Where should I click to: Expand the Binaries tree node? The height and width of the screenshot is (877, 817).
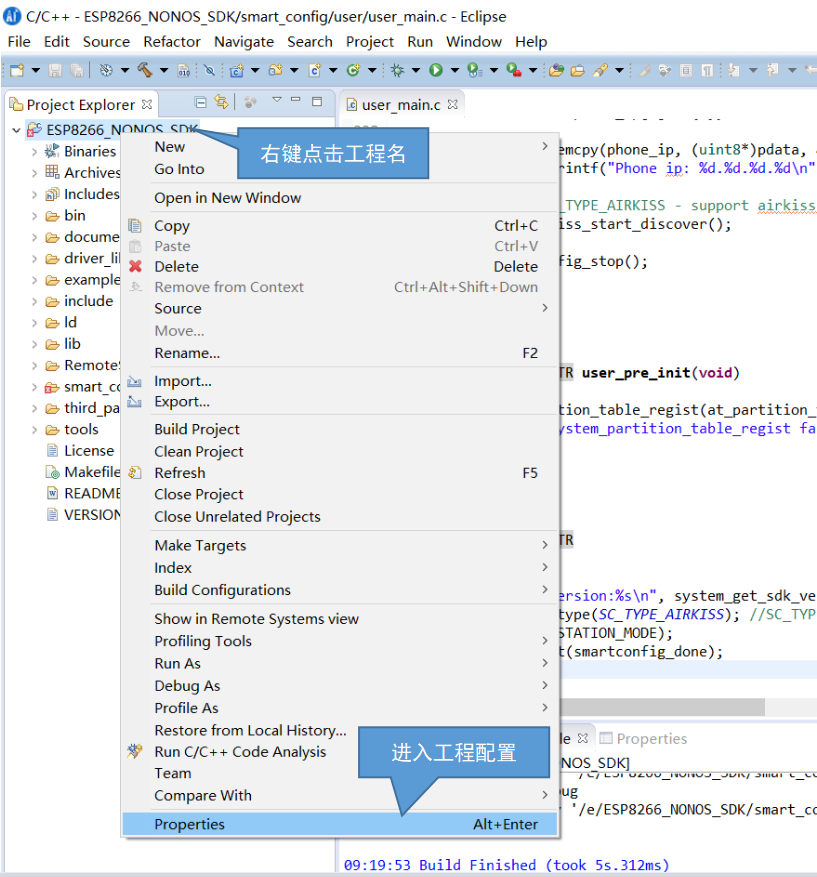pyautogui.click(x=34, y=152)
